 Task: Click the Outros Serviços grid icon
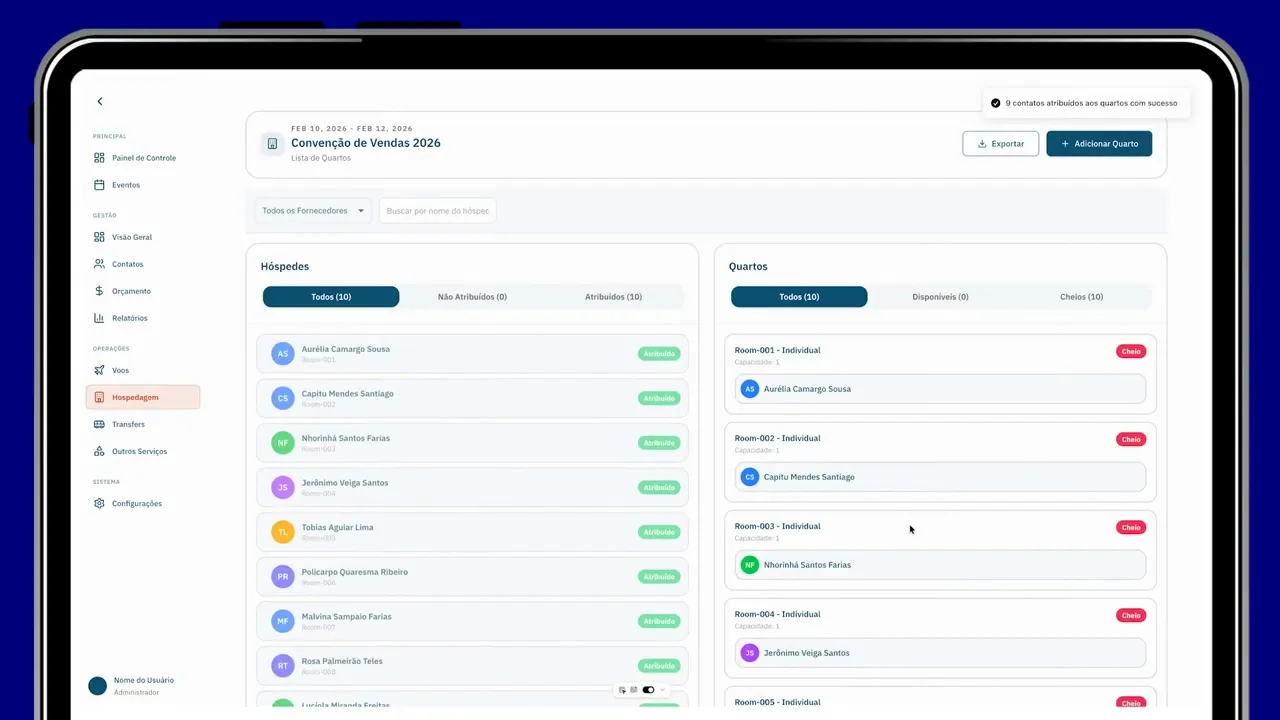tap(99, 451)
